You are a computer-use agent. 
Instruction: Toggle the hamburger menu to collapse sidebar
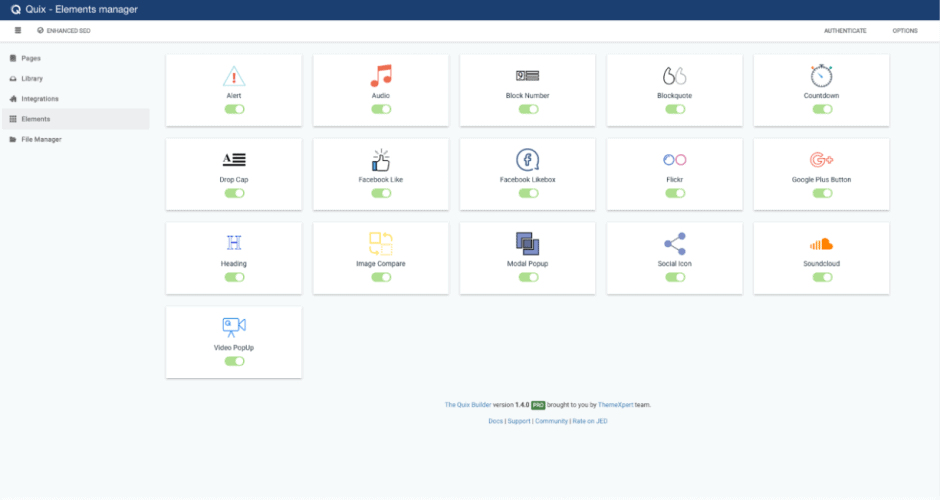[17, 31]
